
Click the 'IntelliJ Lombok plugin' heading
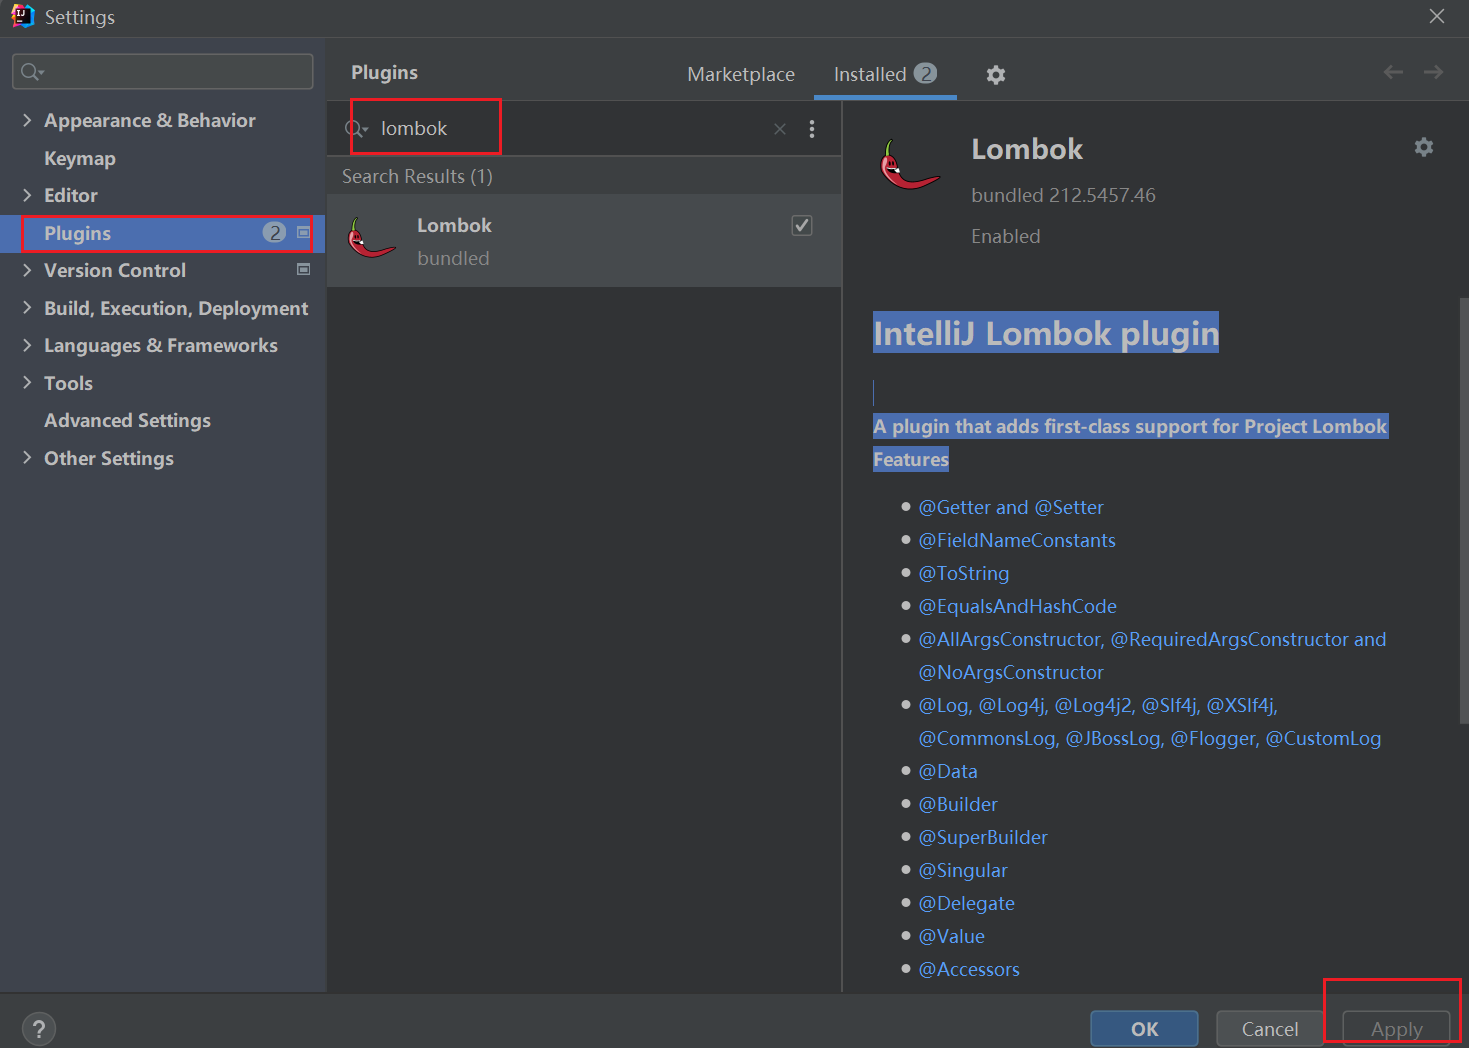click(1046, 333)
